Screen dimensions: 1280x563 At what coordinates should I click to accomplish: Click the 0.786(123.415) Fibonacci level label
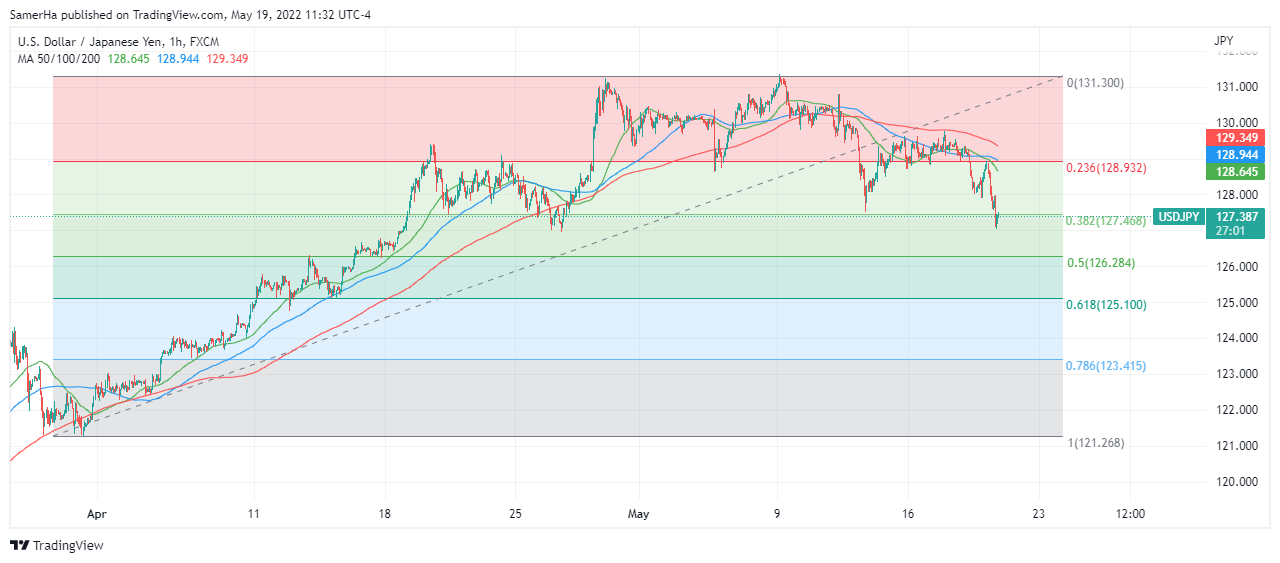pyautogui.click(x=1107, y=366)
